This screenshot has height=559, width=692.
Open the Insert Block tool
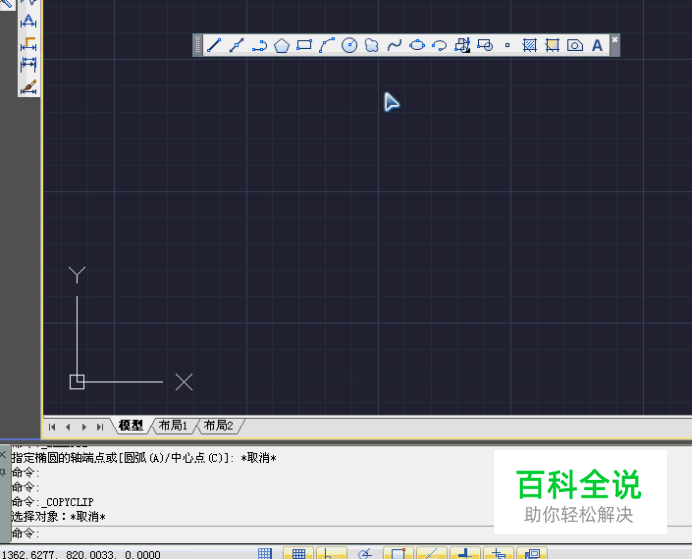pyautogui.click(x=462, y=45)
